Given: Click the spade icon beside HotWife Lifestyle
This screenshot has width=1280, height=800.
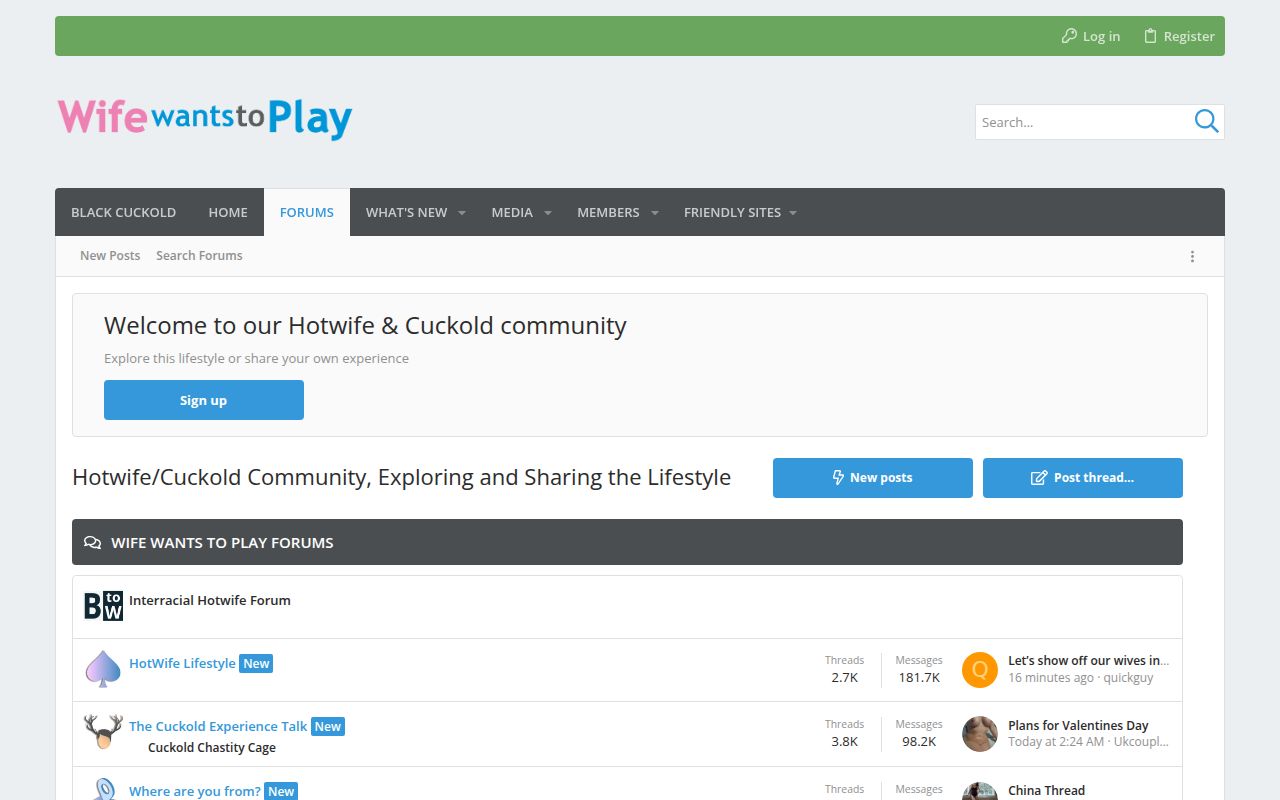Looking at the screenshot, I should 103,669.
